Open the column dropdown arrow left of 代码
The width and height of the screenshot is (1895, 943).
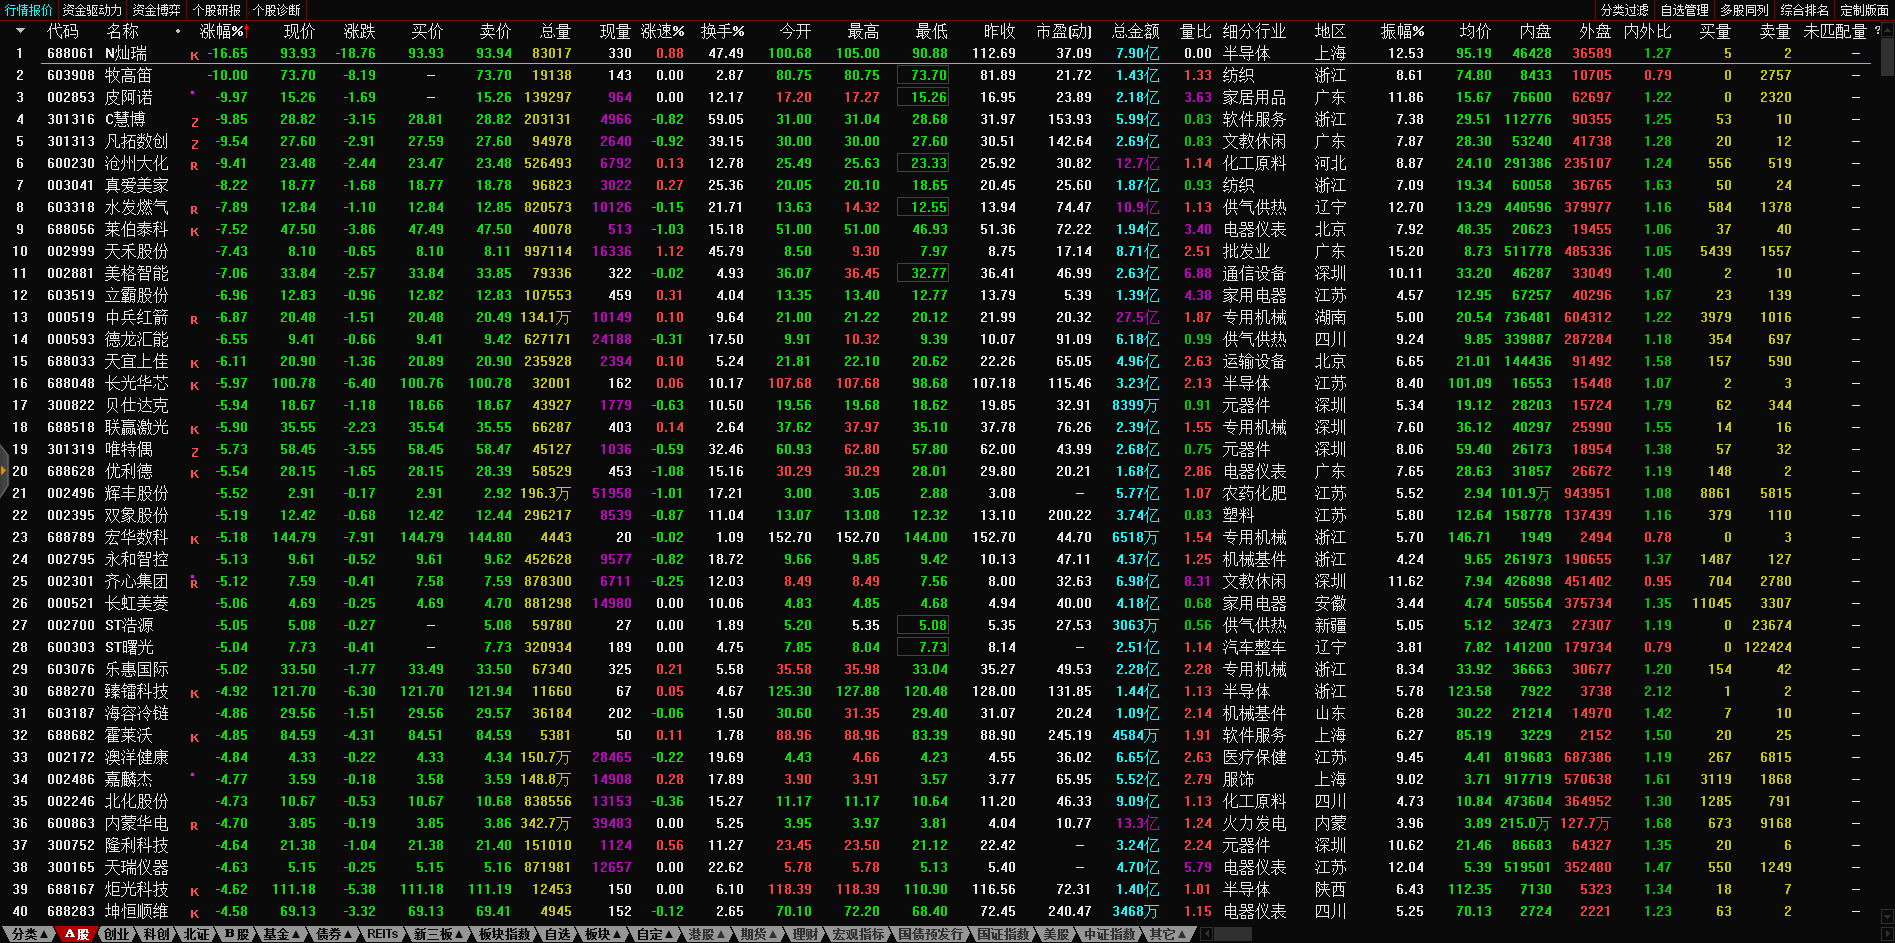click(x=20, y=31)
